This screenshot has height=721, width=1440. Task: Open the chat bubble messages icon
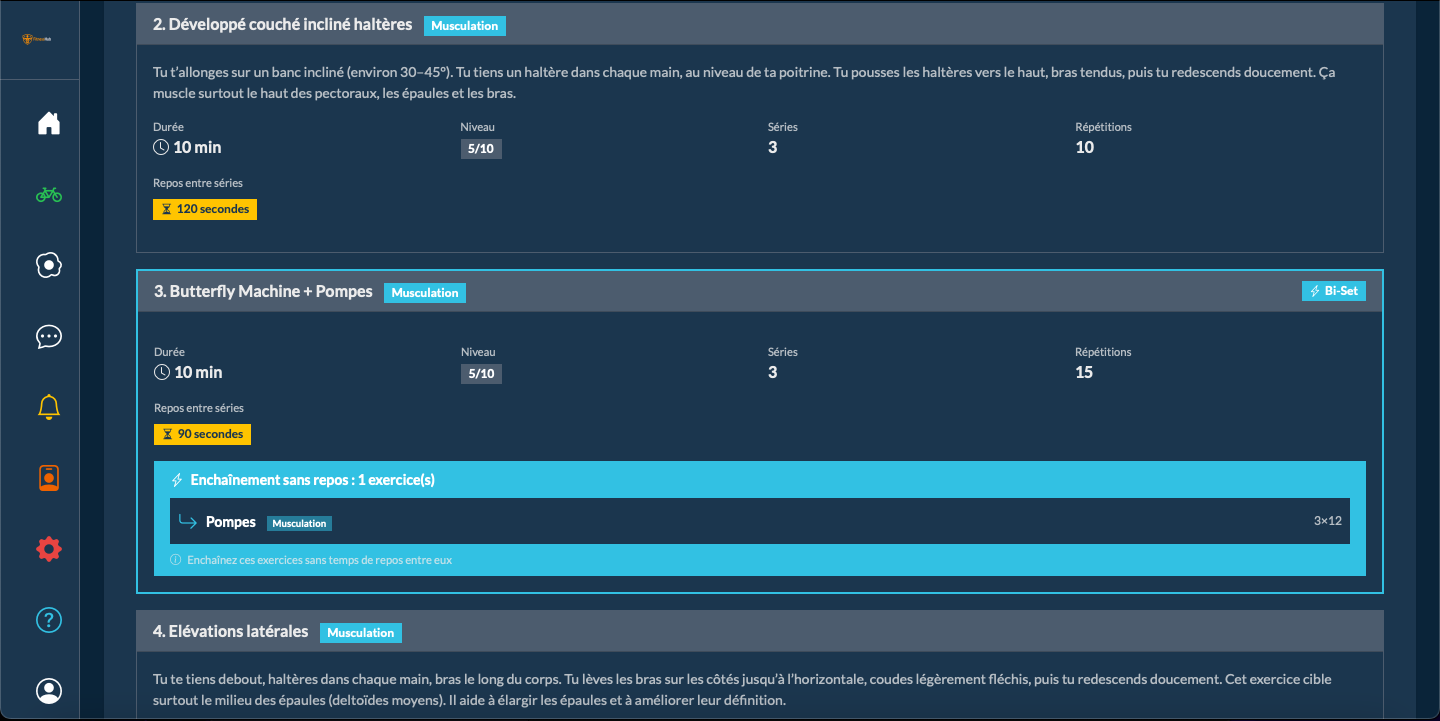(49, 337)
